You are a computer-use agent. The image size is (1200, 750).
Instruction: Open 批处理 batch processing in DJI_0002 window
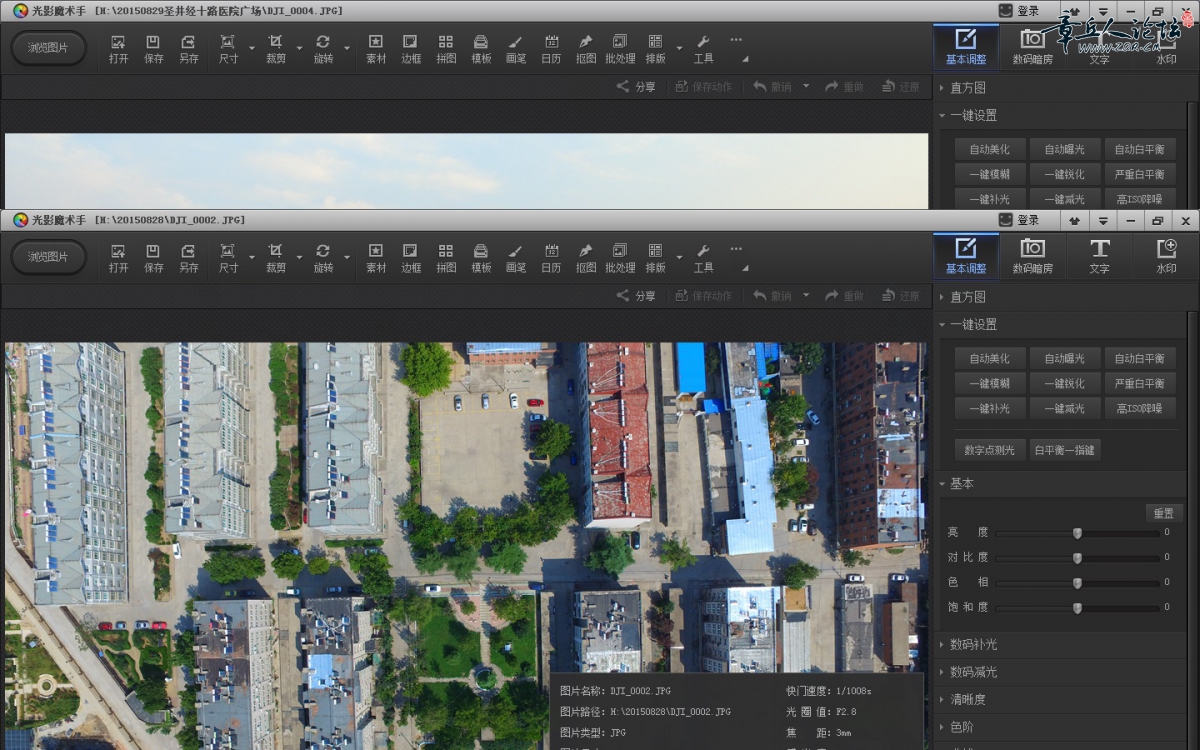point(620,257)
